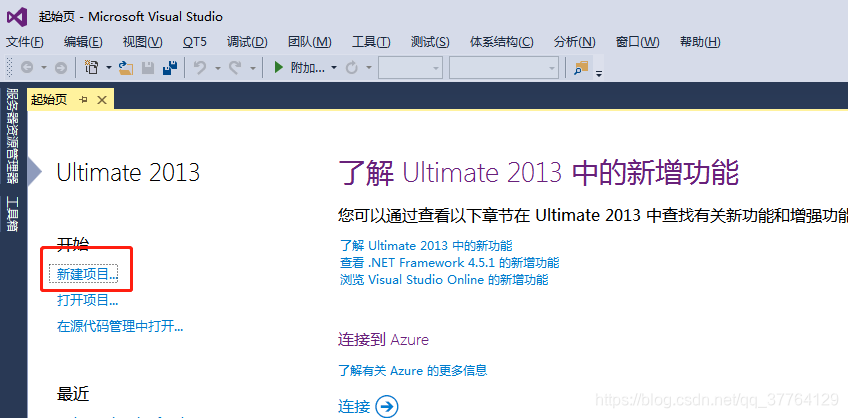Click the 连接 link text
Image resolution: width=848 pixels, height=418 pixels.
click(x=354, y=406)
